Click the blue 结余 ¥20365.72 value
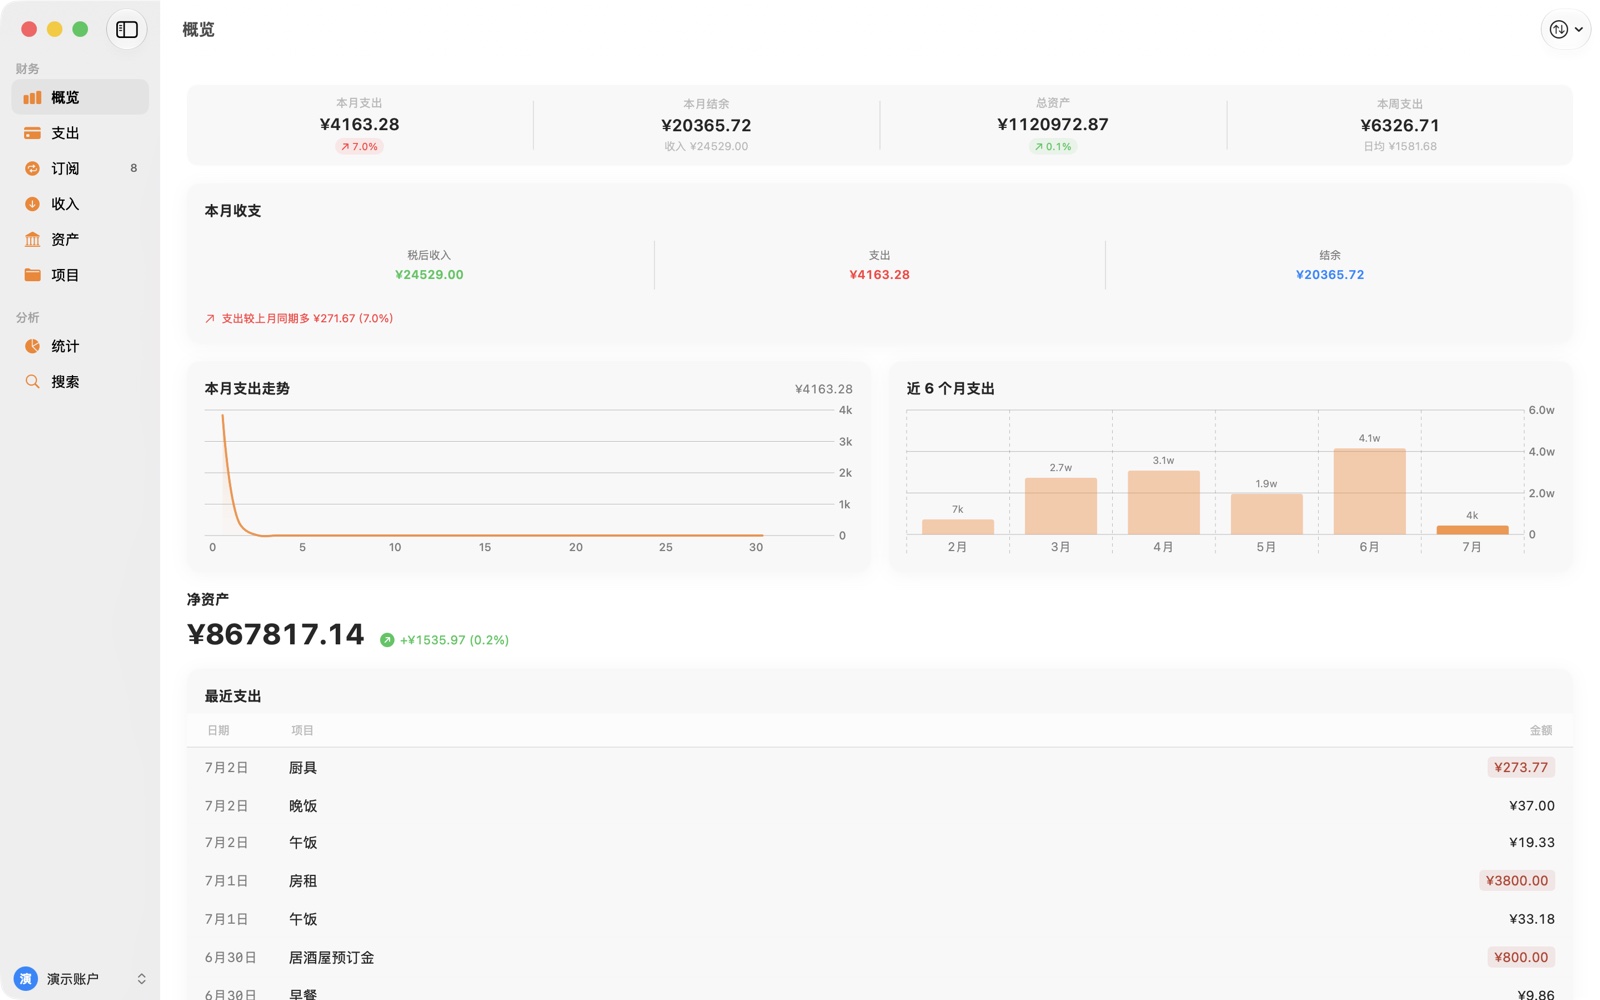This screenshot has width=1600, height=1000. (x=1330, y=275)
